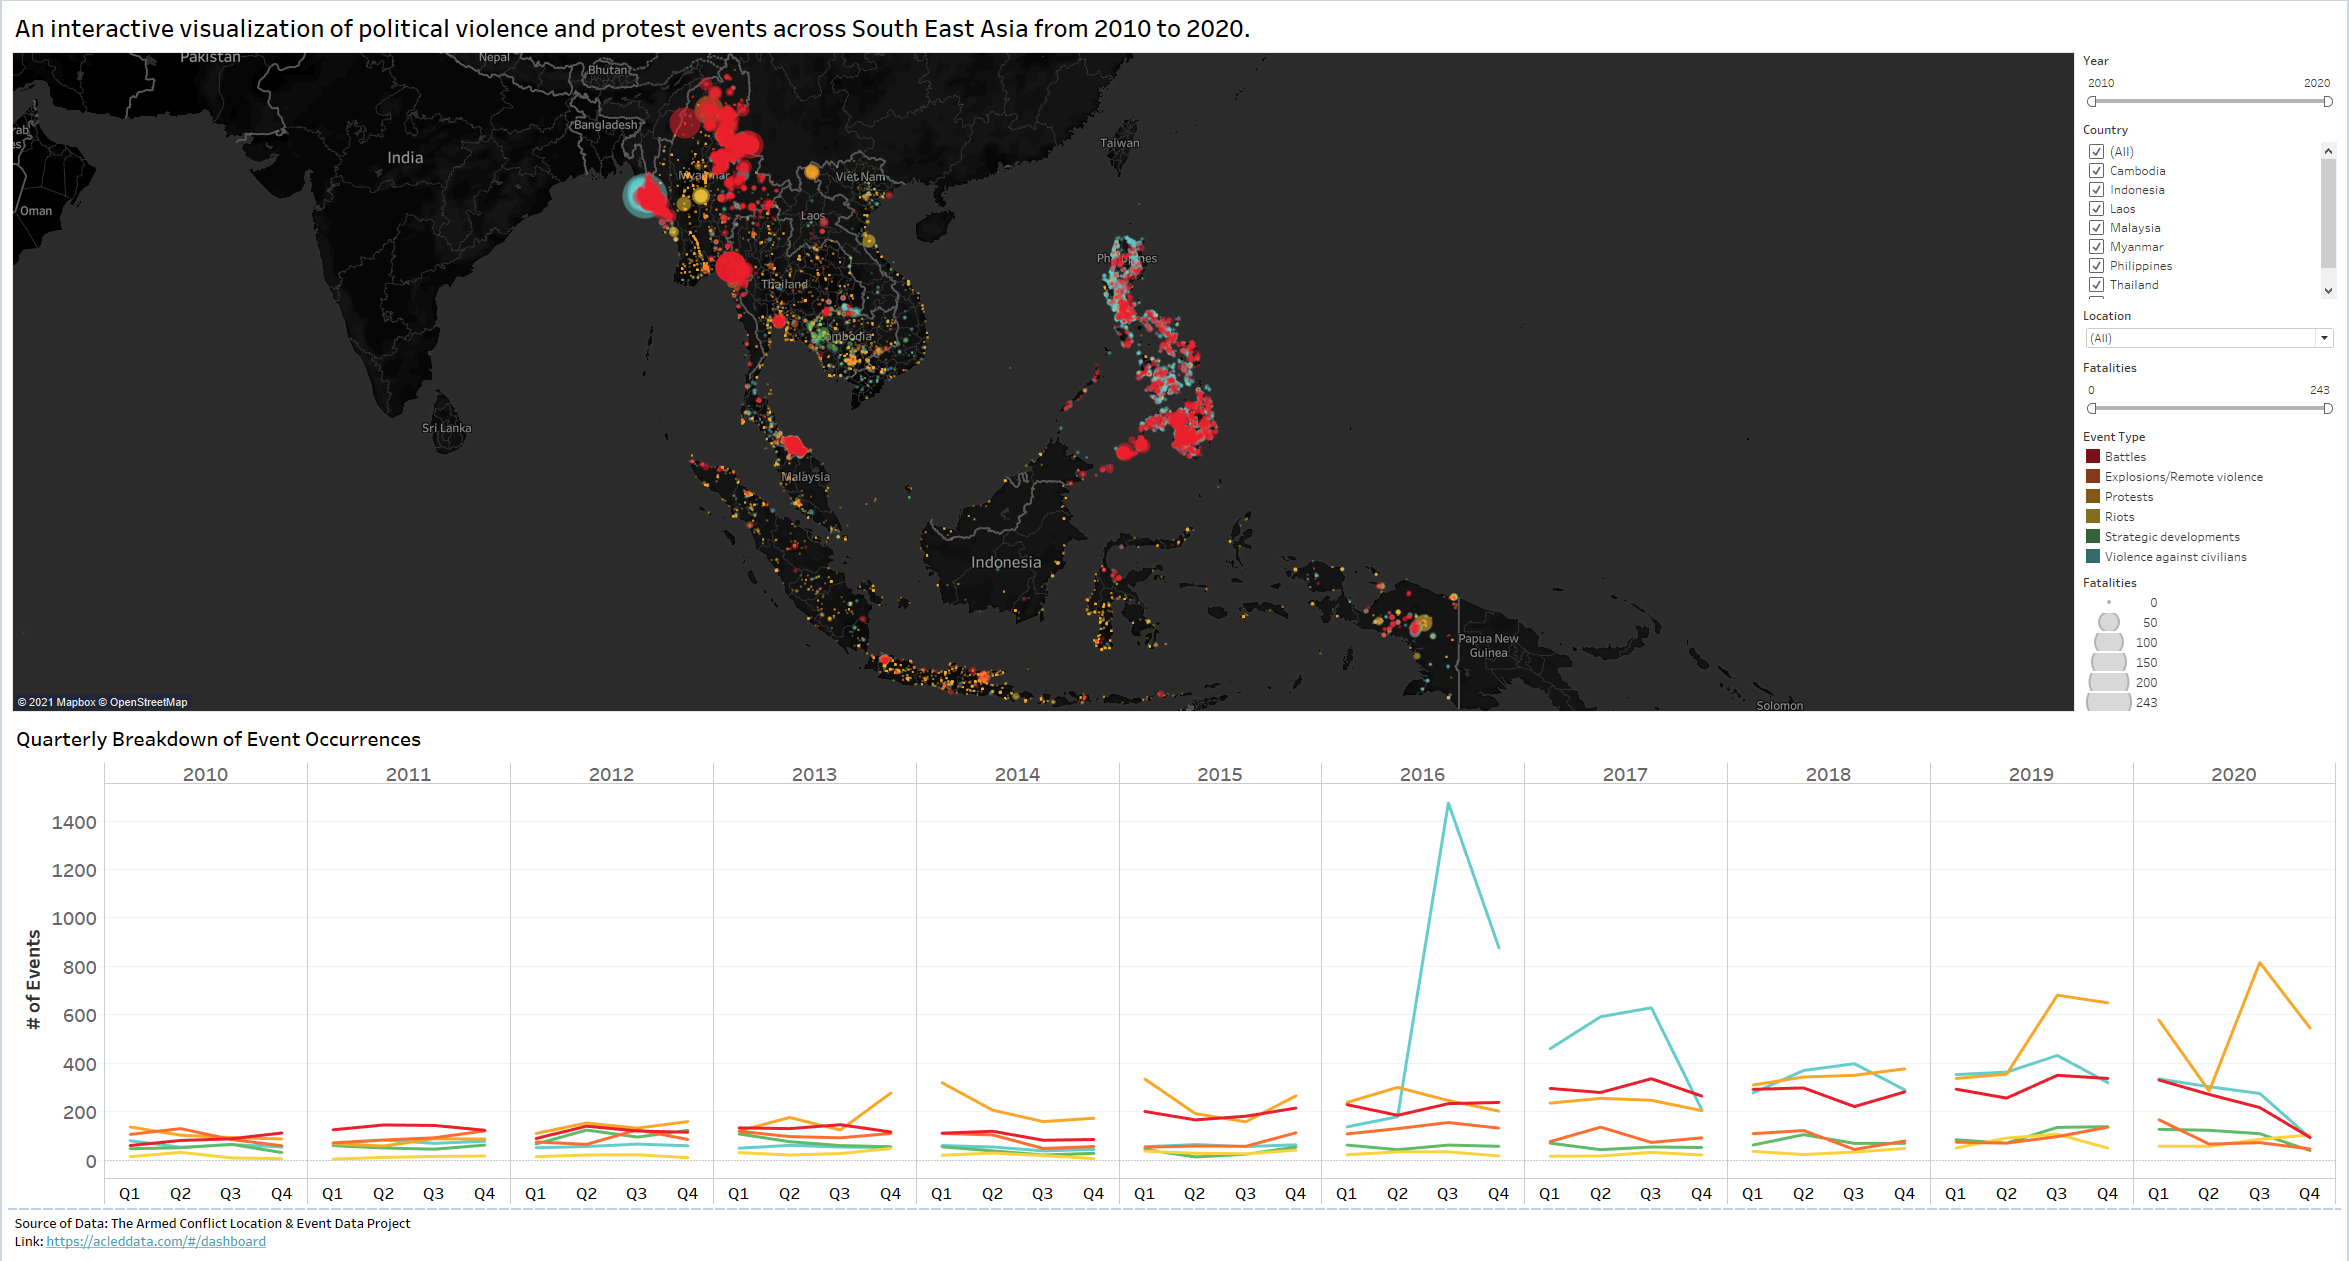
Task: Open the Location dropdown arrow
Action: coord(2324,338)
